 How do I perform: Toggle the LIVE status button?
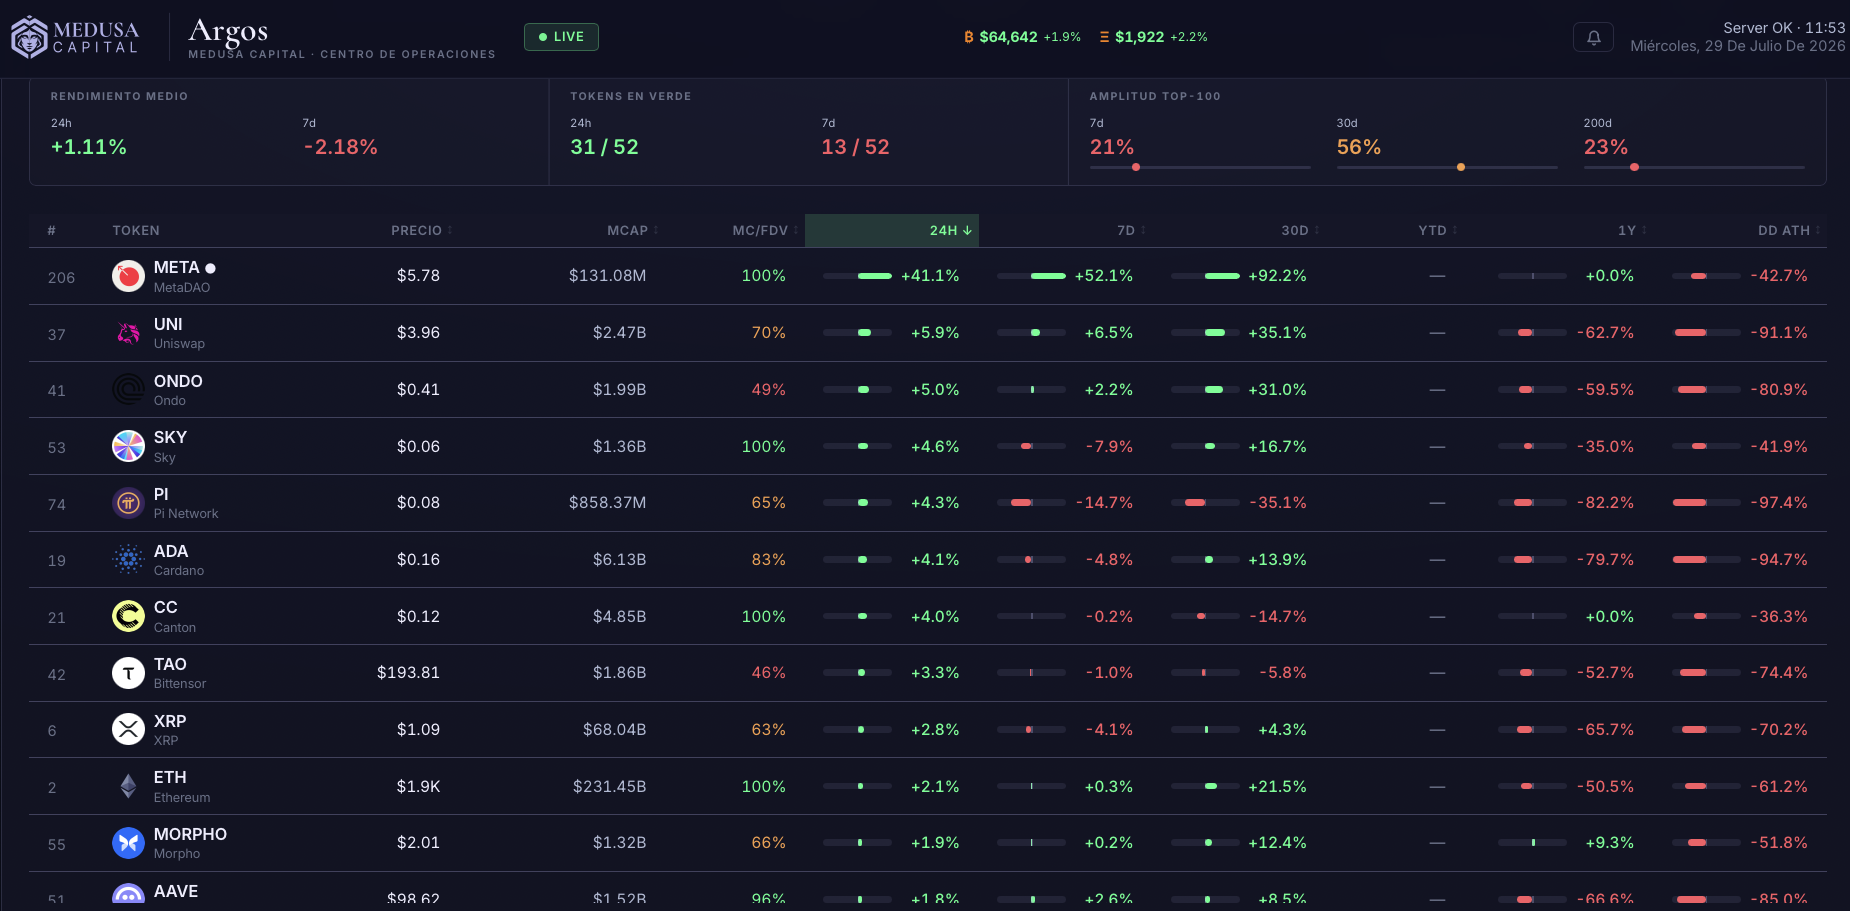pyautogui.click(x=561, y=37)
